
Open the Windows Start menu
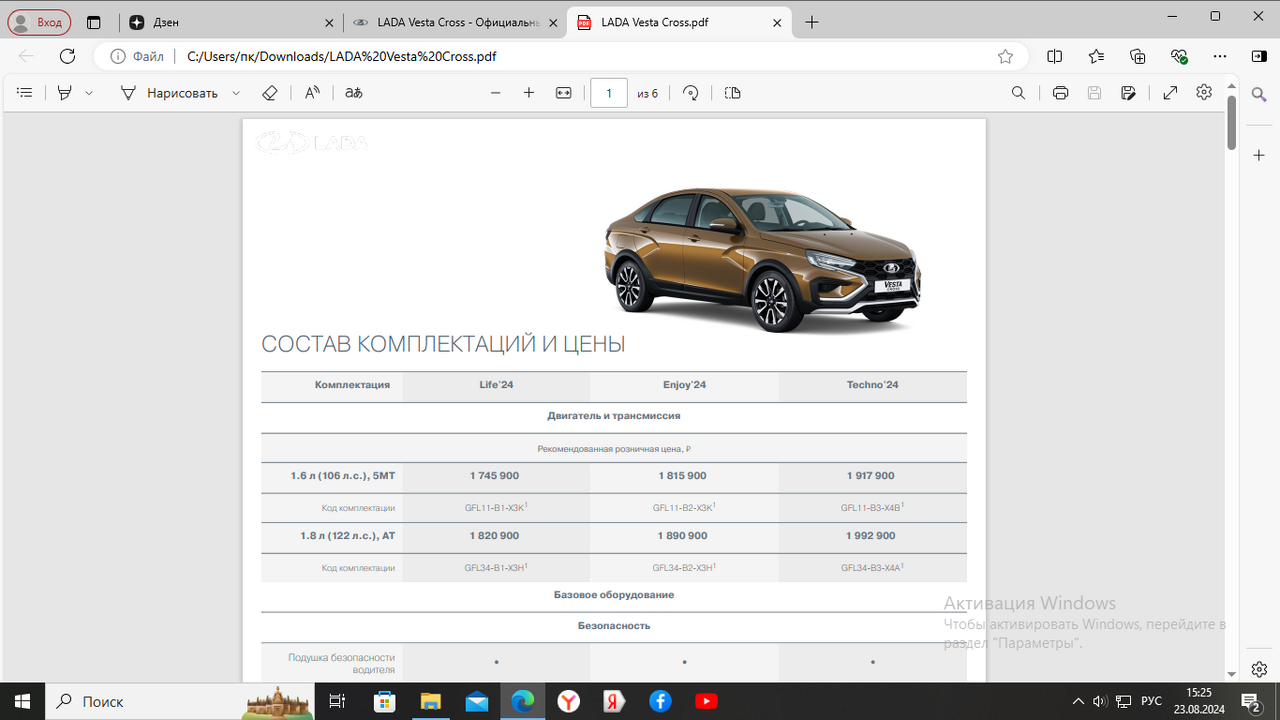point(23,702)
